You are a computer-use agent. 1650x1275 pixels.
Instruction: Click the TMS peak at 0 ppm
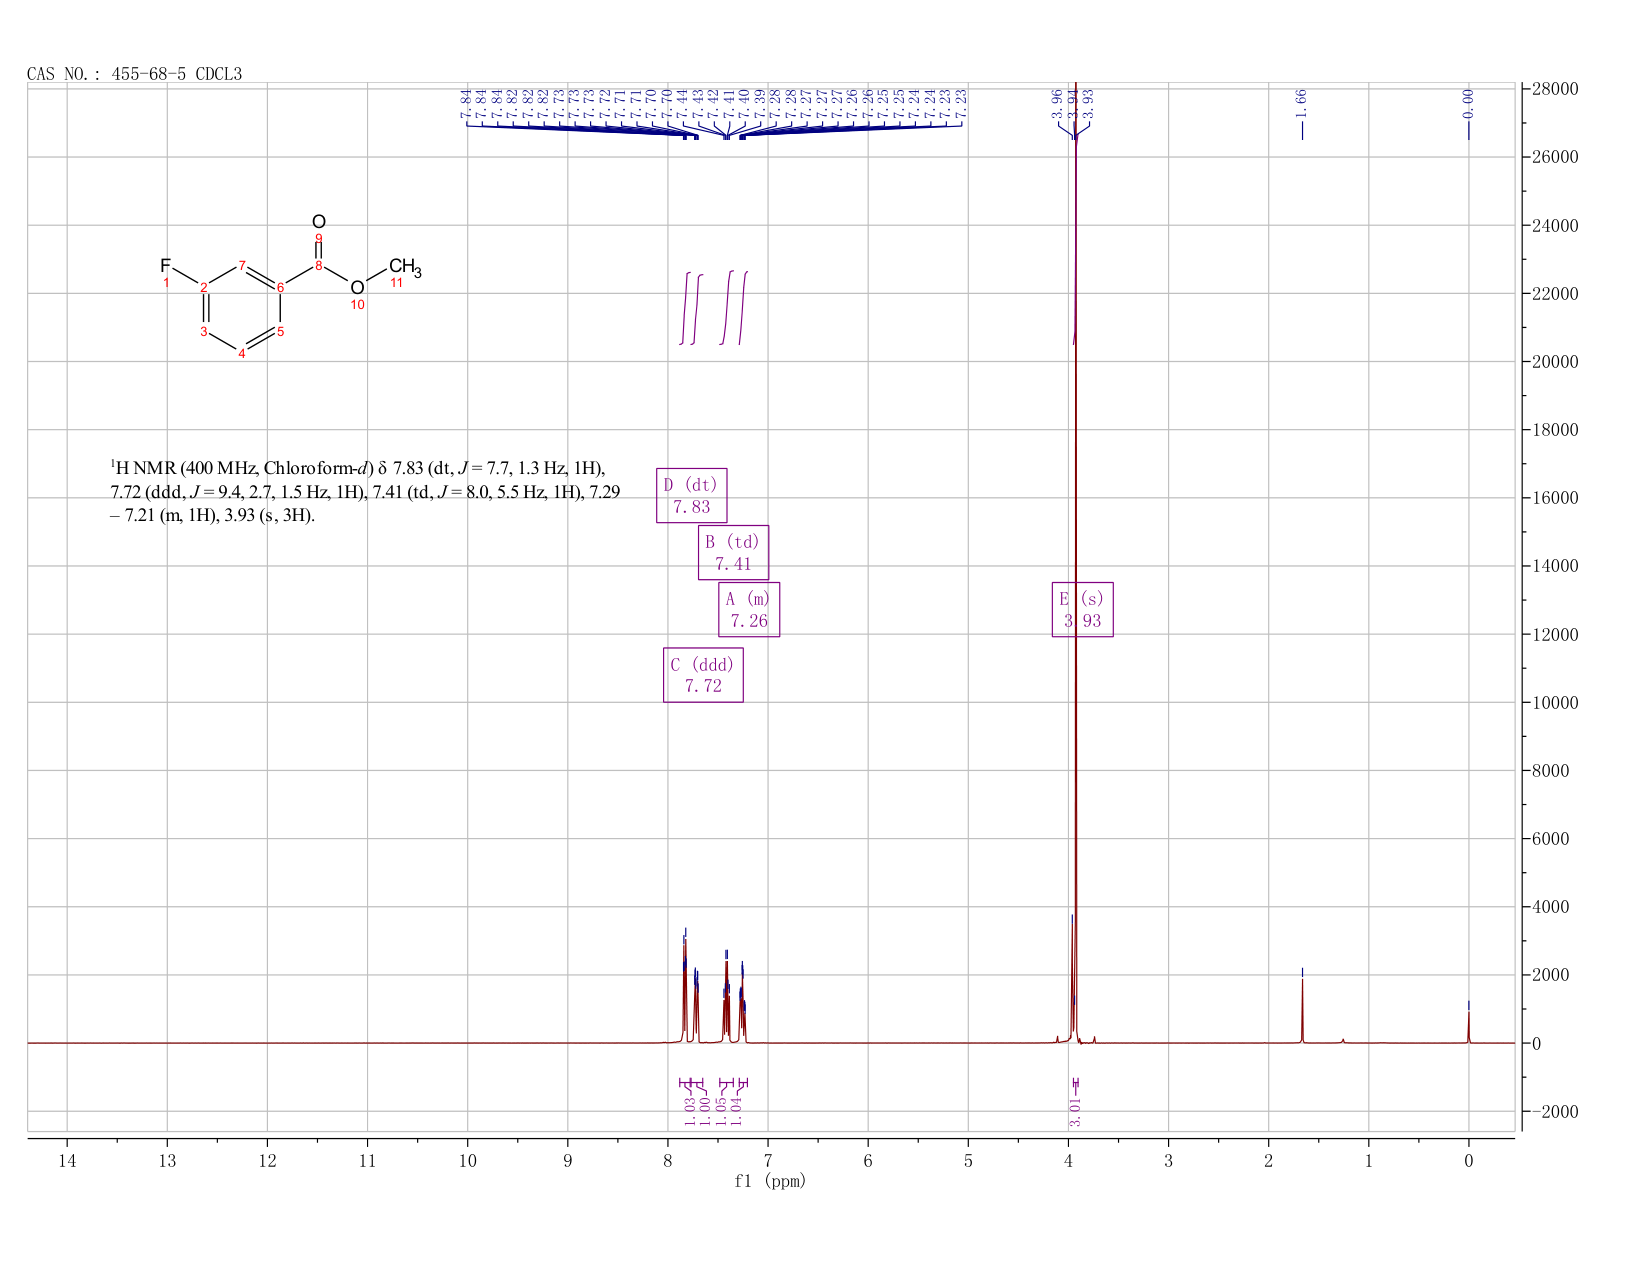coord(1468,1027)
